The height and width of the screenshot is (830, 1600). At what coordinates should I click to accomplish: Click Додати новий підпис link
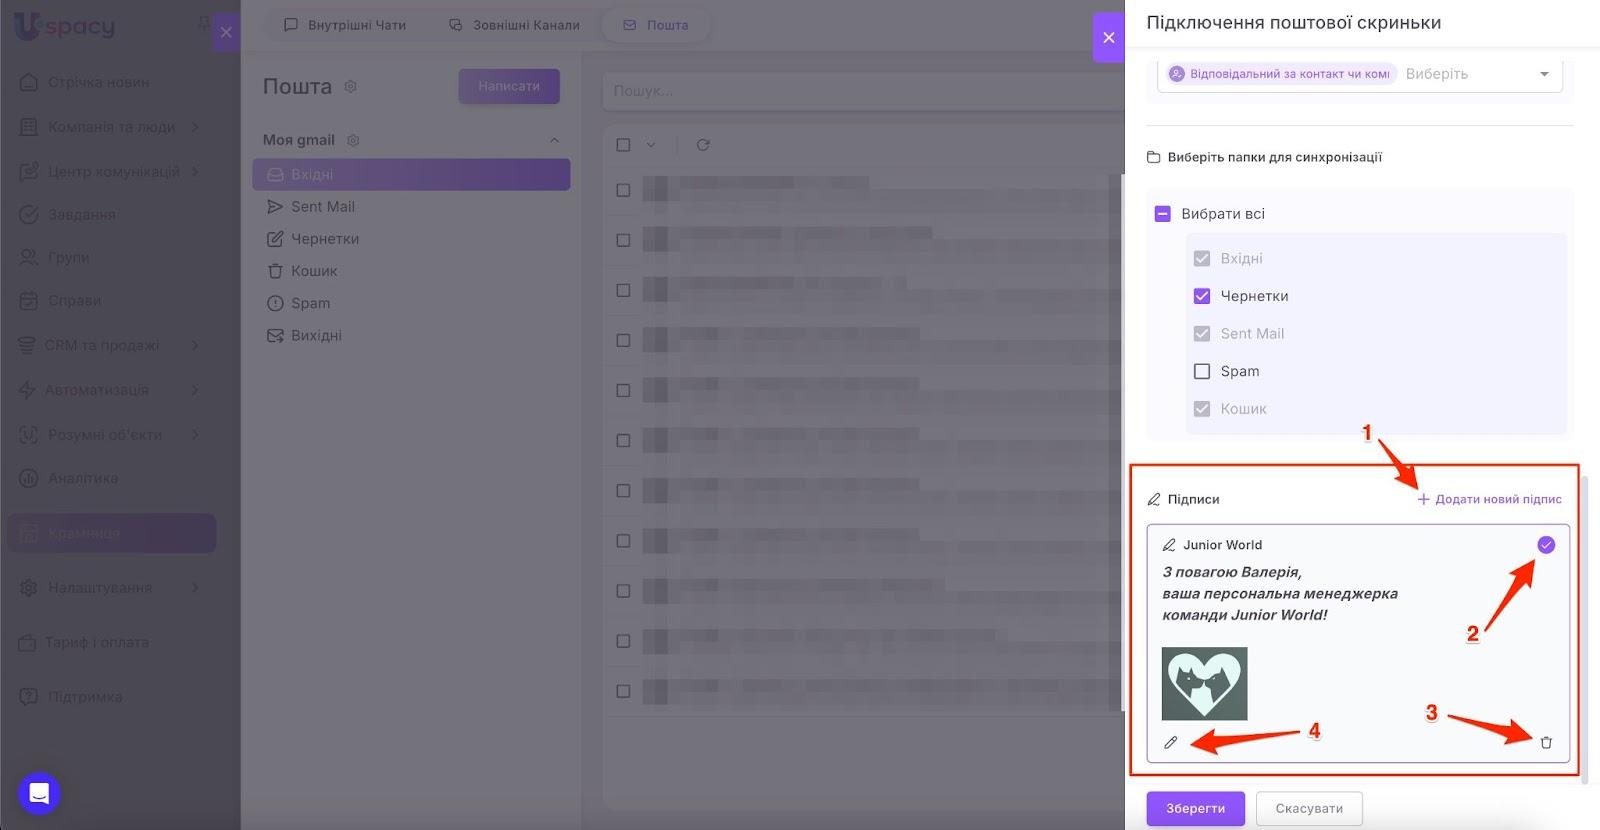point(1489,499)
